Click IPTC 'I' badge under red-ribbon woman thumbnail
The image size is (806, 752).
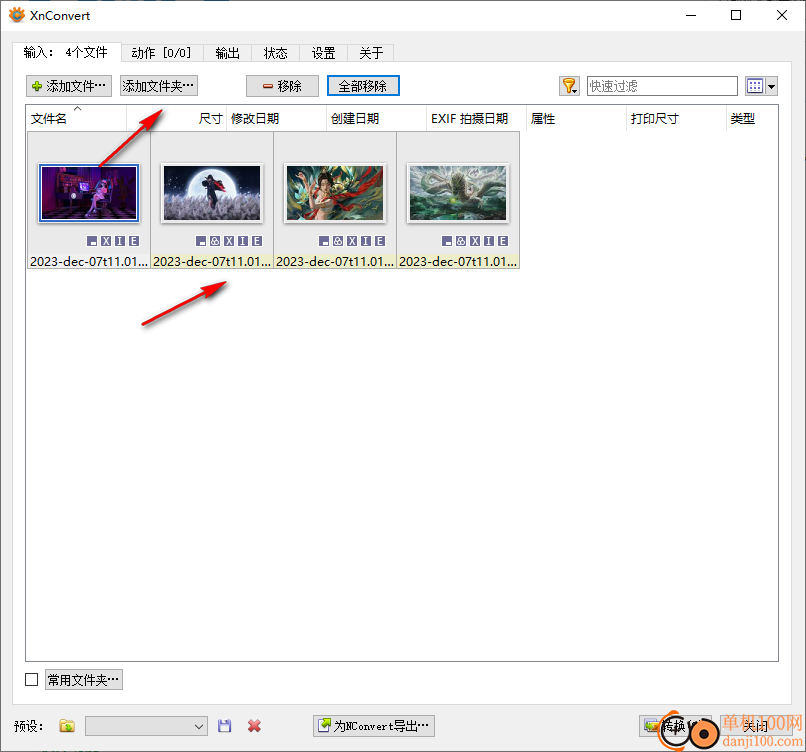click(366, 241)
